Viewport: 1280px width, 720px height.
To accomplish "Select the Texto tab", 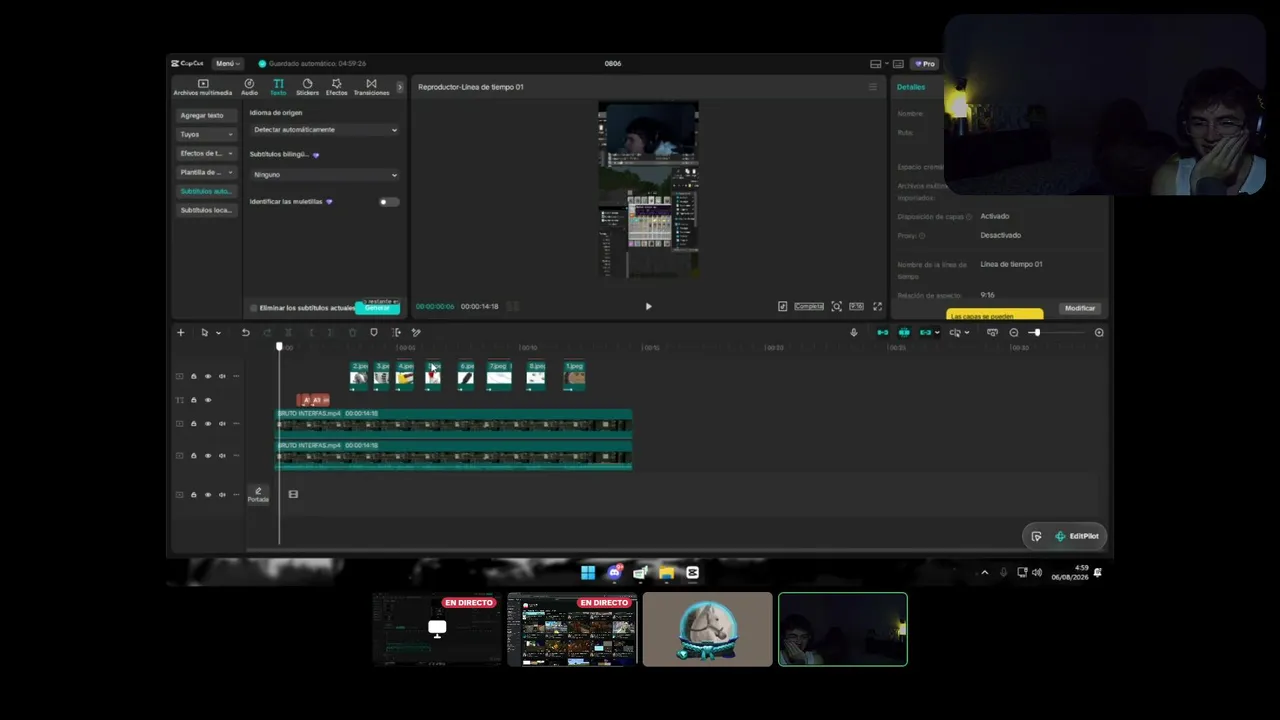I will [278, 87].
